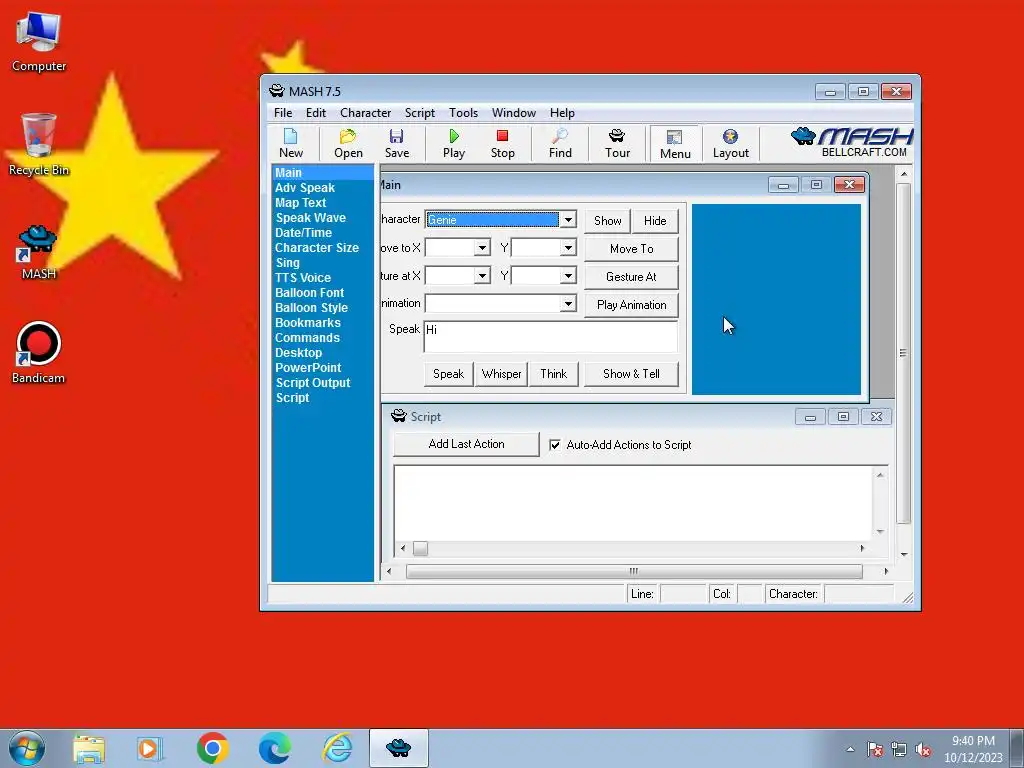Screen dimensions: 1024x768
Task: Toggle the Menu toolbar button
Action: point(675,144)
